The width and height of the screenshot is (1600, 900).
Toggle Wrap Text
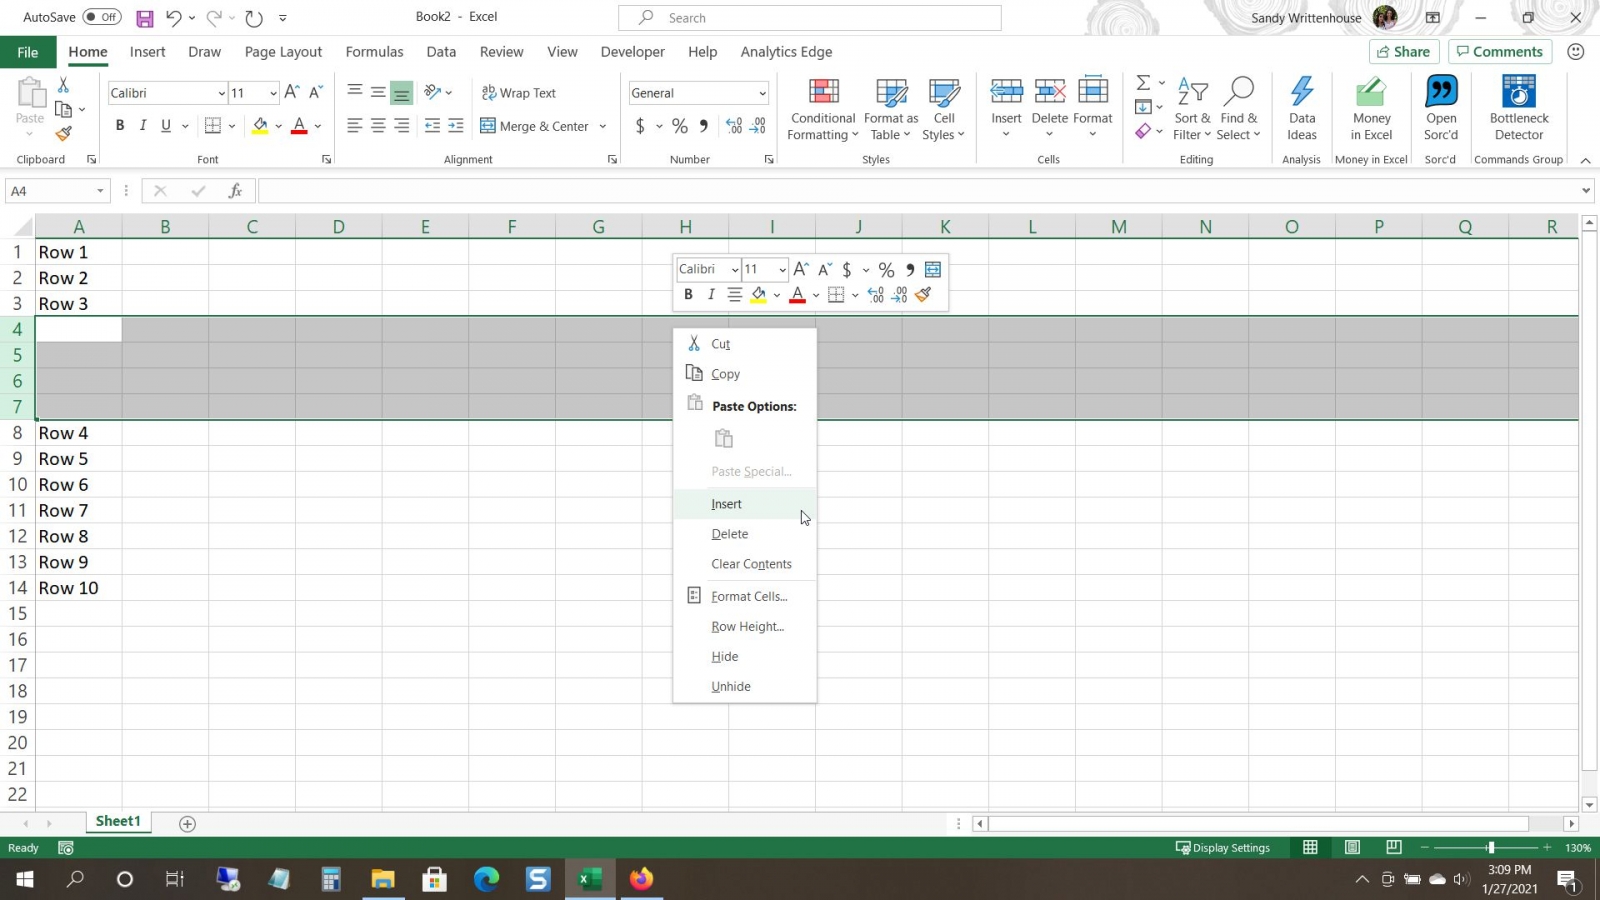coord(518,93)
